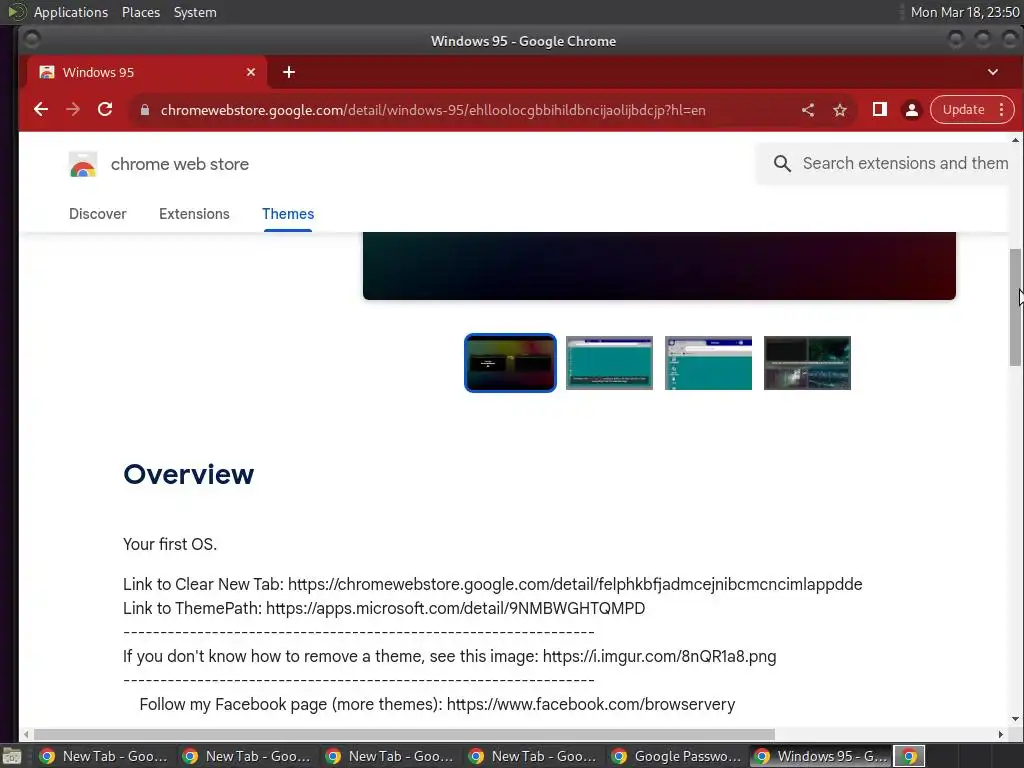Open the Places menu
This screenshot has width=1024, height=768.
coord(140,12)
